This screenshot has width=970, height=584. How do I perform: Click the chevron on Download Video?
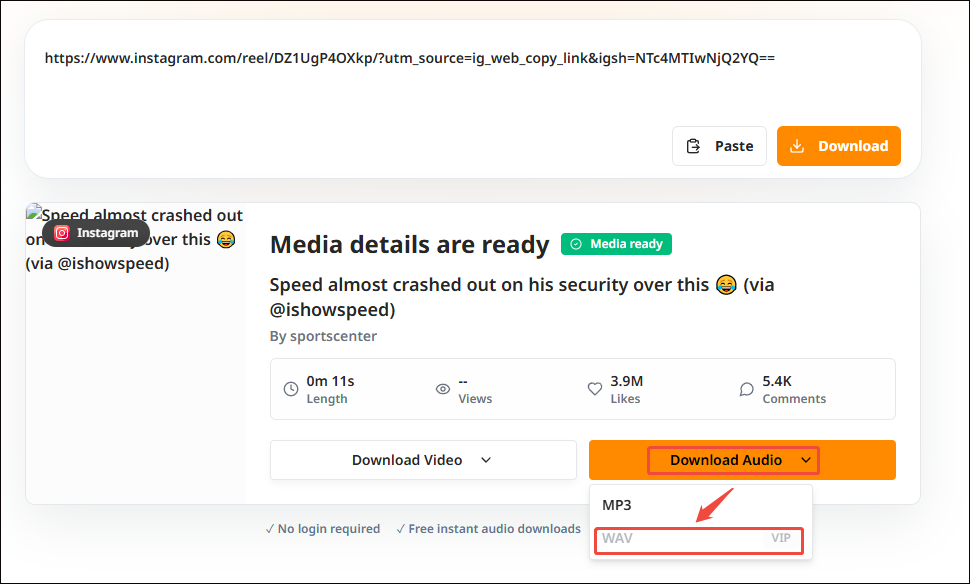[x=486, y=460]
